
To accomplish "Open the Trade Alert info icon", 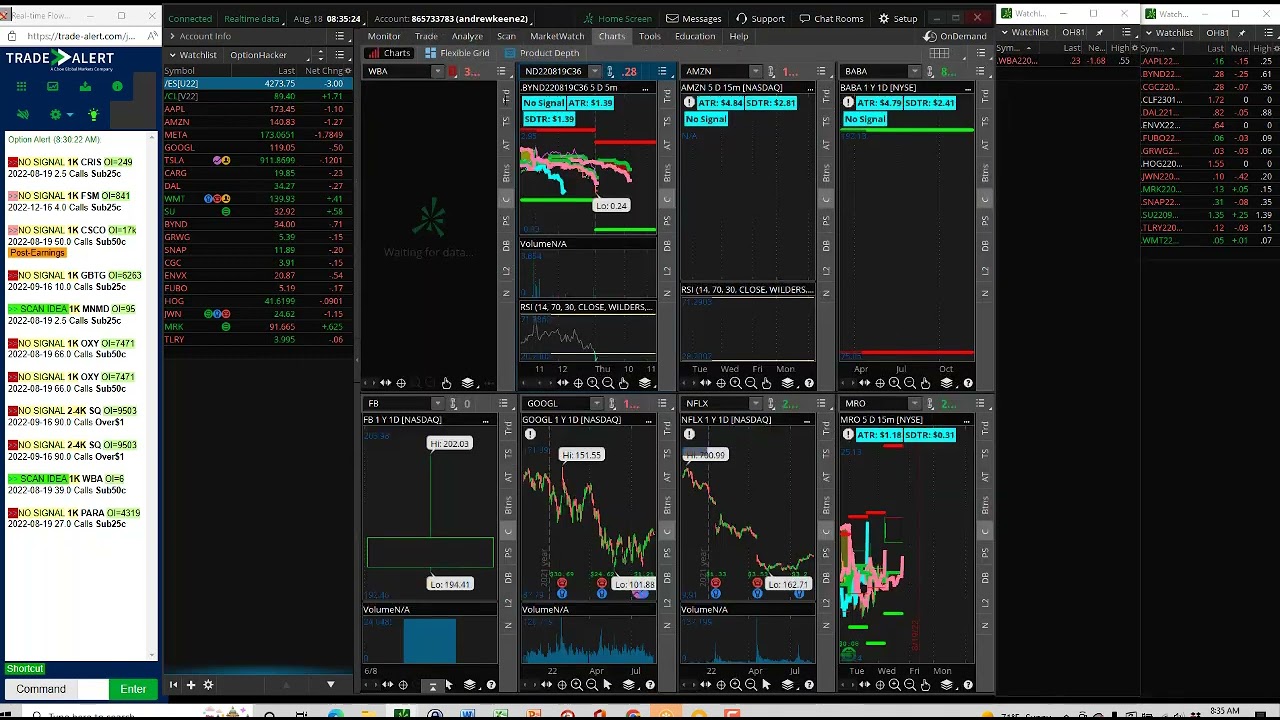I will (x=117, y=86).
